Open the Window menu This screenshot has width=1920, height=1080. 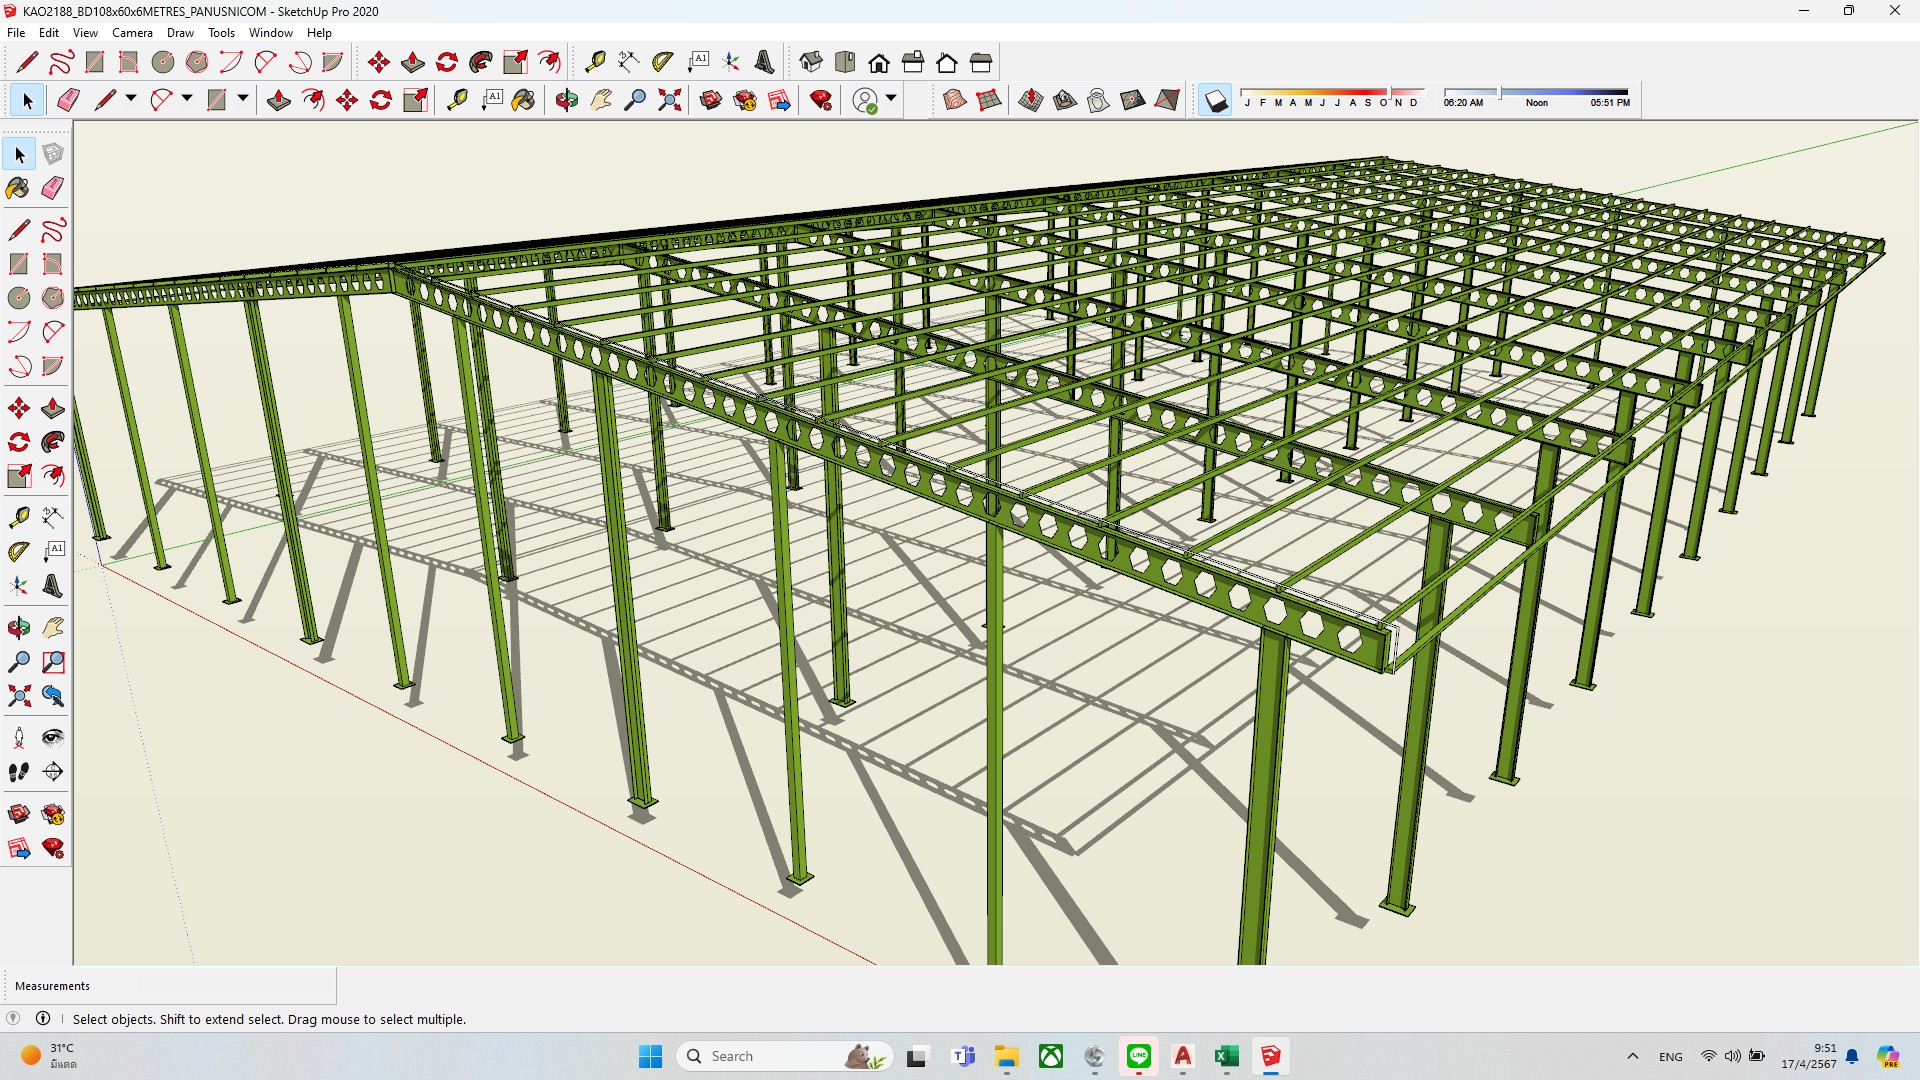(270, 33)
